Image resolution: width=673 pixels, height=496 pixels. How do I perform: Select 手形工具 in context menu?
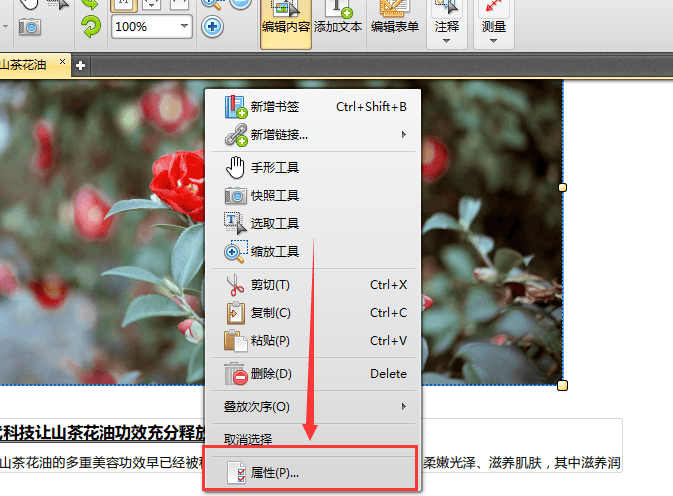coord(315,167)
